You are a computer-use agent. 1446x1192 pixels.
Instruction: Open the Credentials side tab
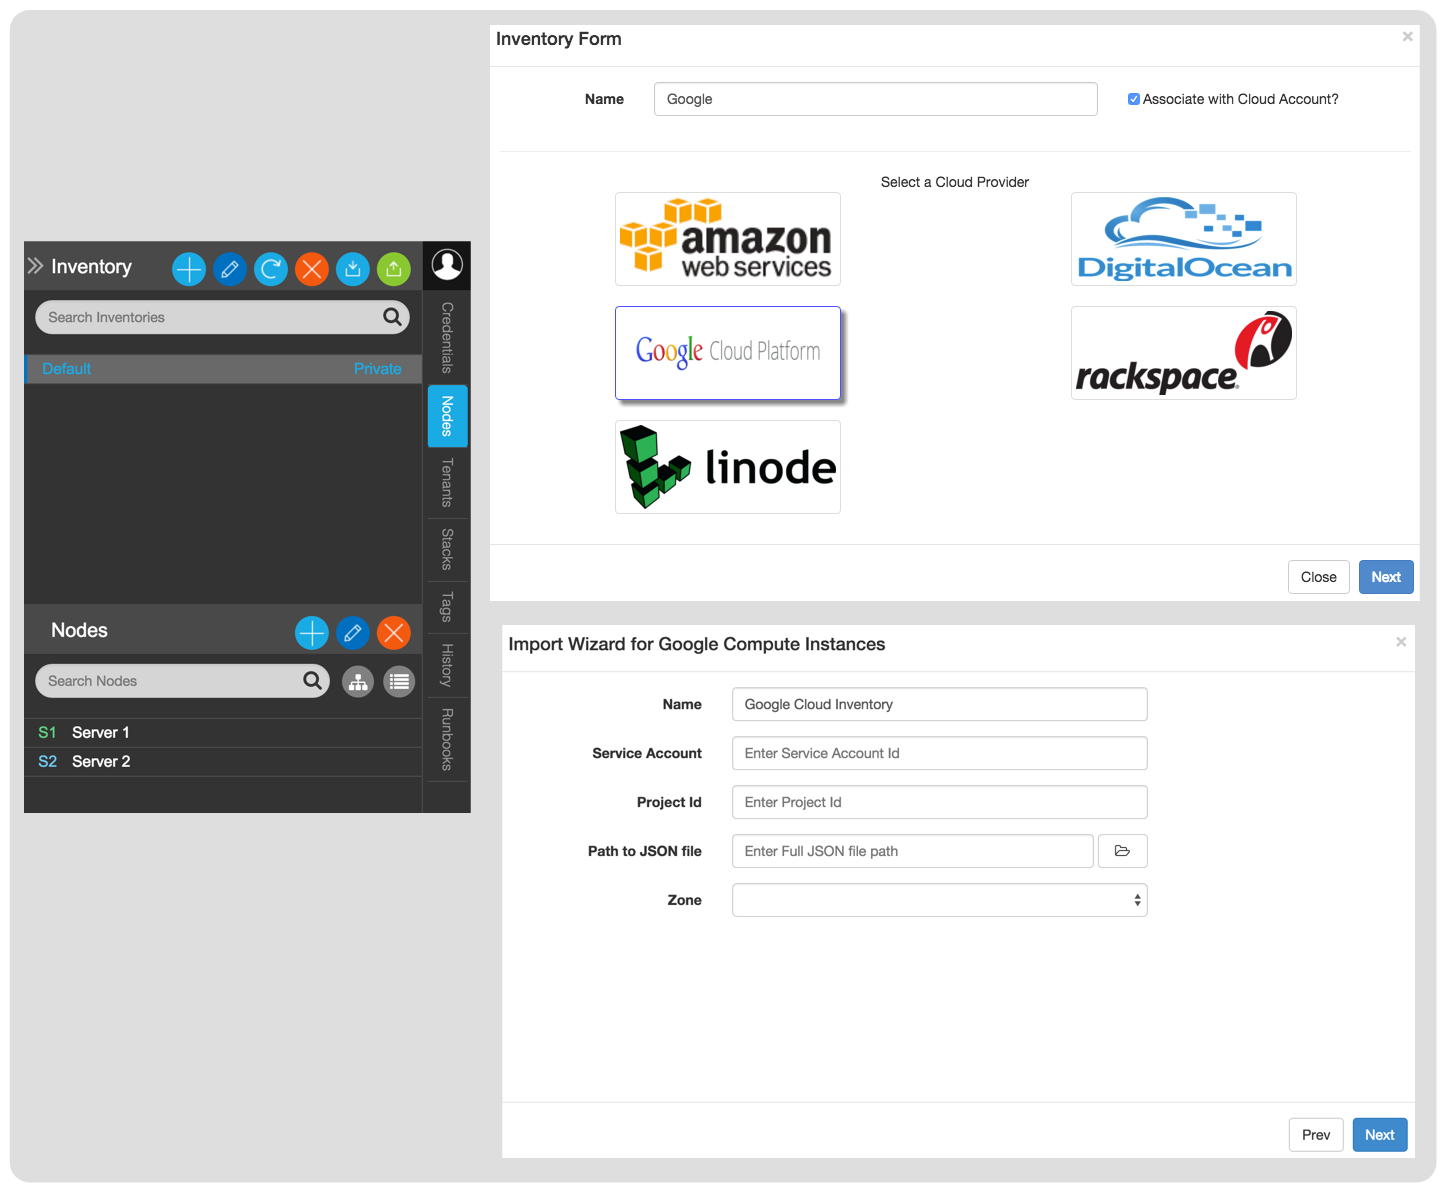[447, 338]
